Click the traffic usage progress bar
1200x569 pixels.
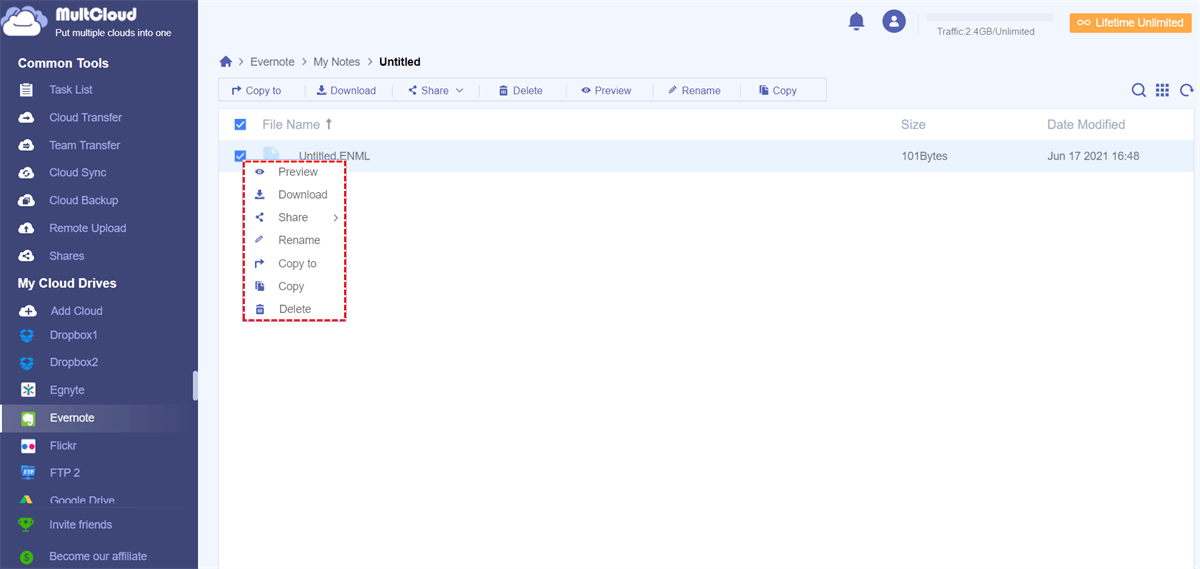[989, 18]
